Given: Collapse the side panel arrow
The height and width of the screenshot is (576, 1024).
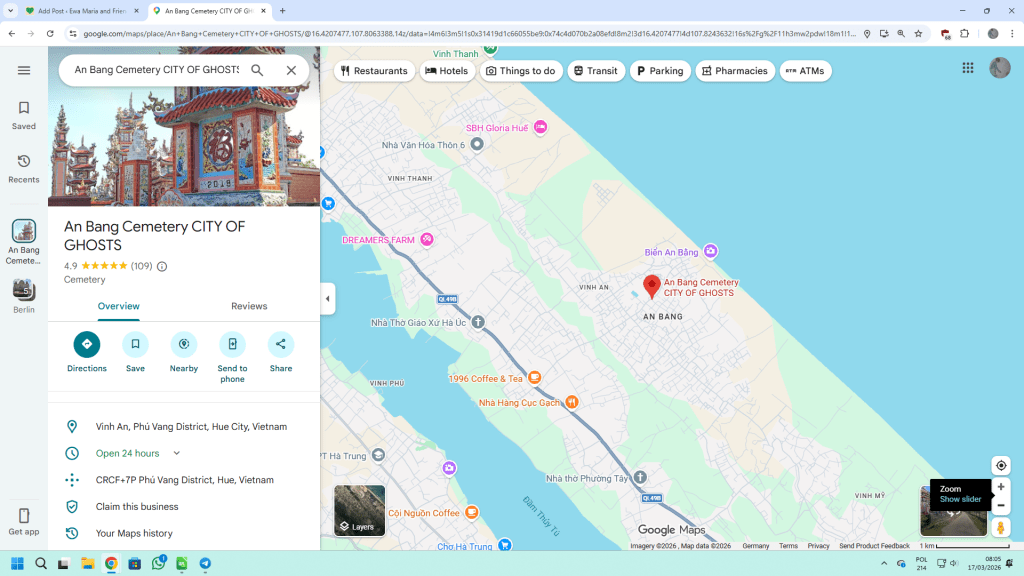Looking at the screenshot, I should pos(328,298).
